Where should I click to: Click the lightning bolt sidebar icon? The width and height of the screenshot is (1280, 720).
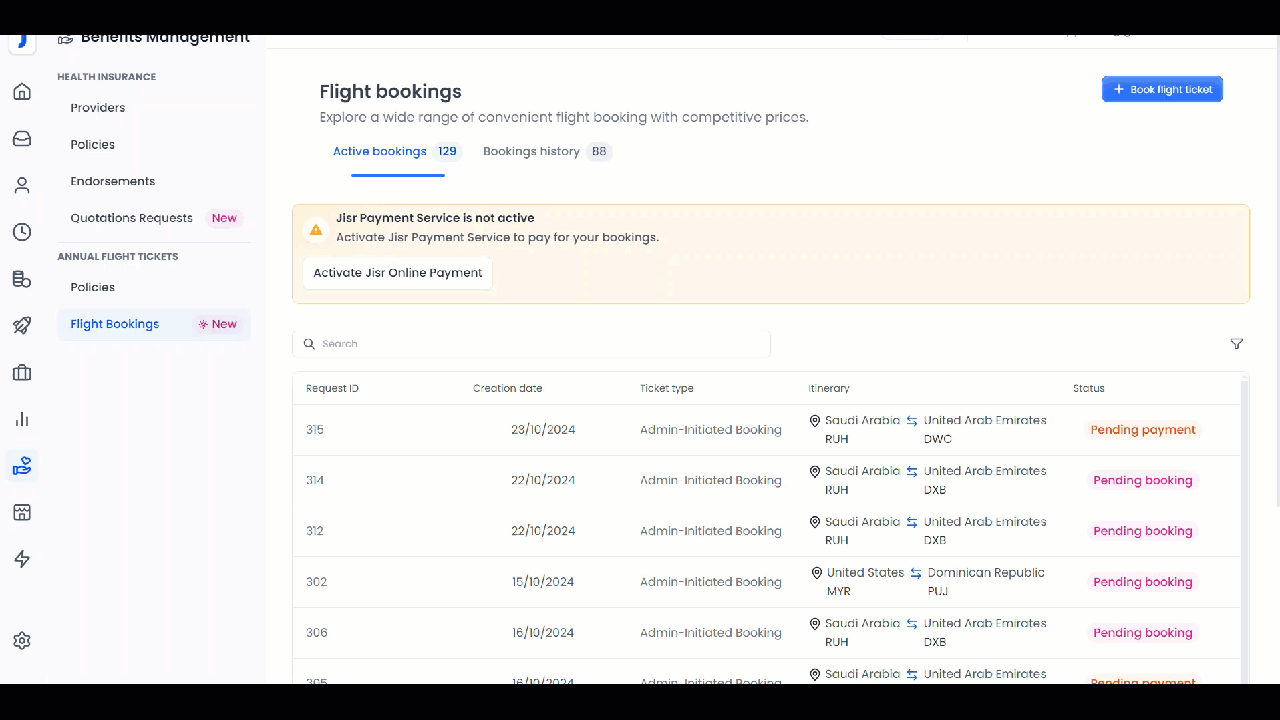click(x=22, y=559)
